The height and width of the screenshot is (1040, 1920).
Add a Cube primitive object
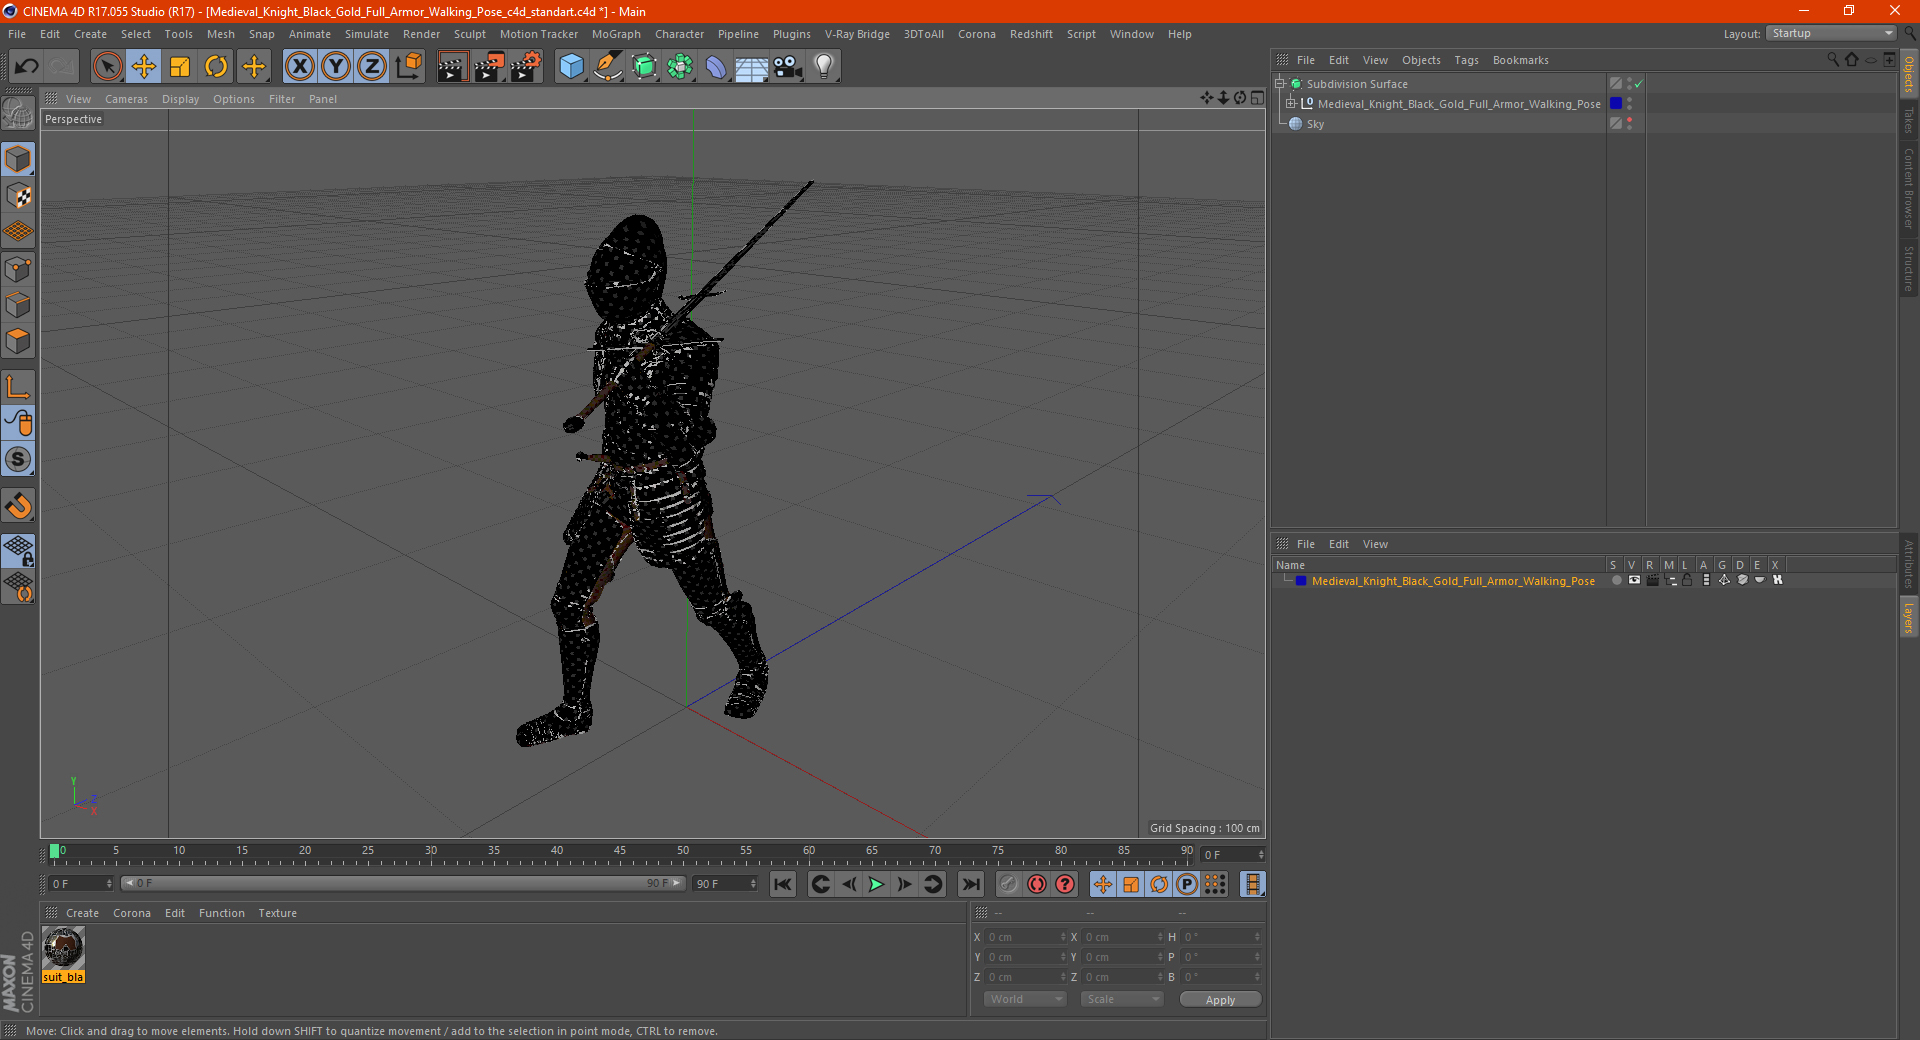pyautogui.click(x=572, y=67)
